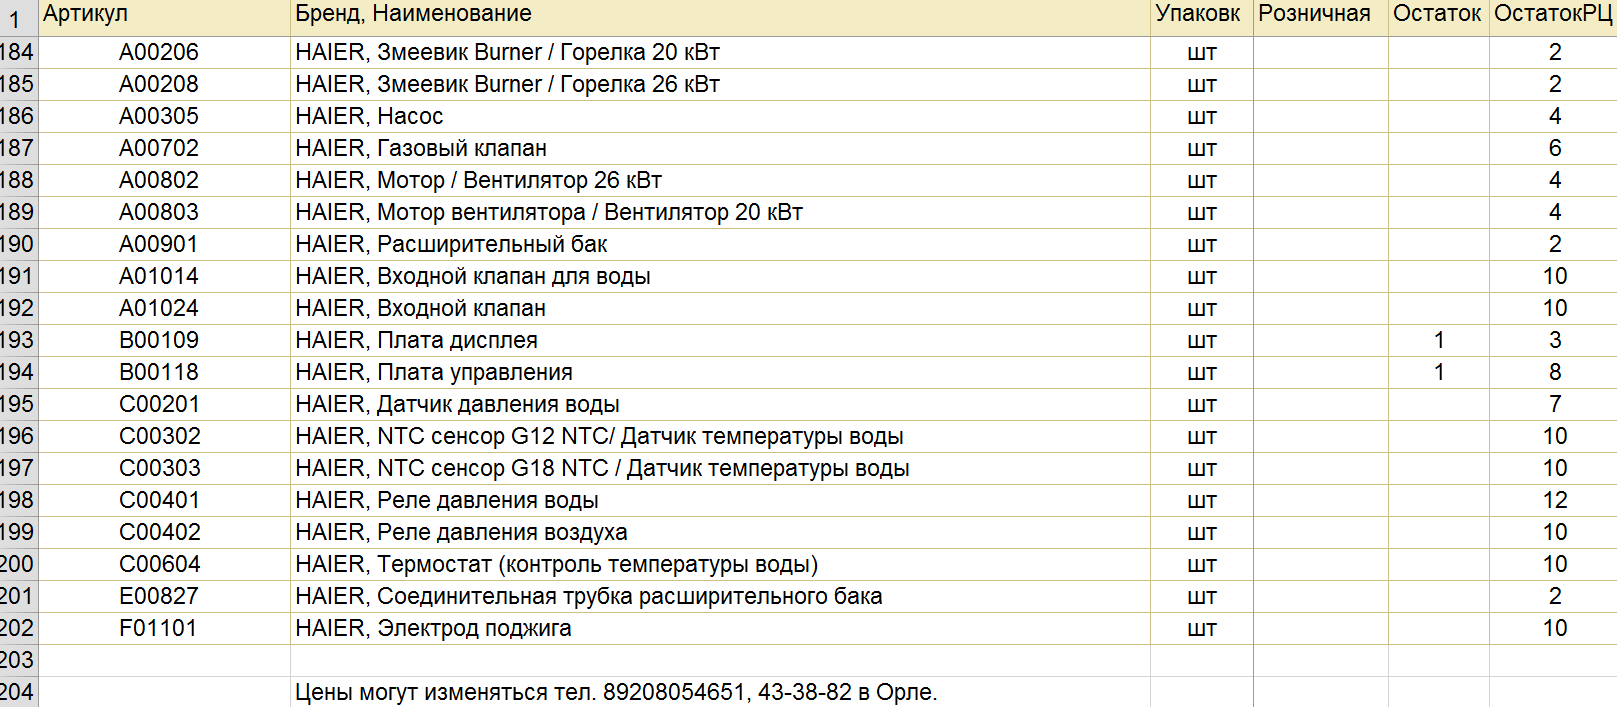Click HAIER, Датчик давления воды cell
The height and width of the screenshot is (707, 1617).
click(720, 405)
